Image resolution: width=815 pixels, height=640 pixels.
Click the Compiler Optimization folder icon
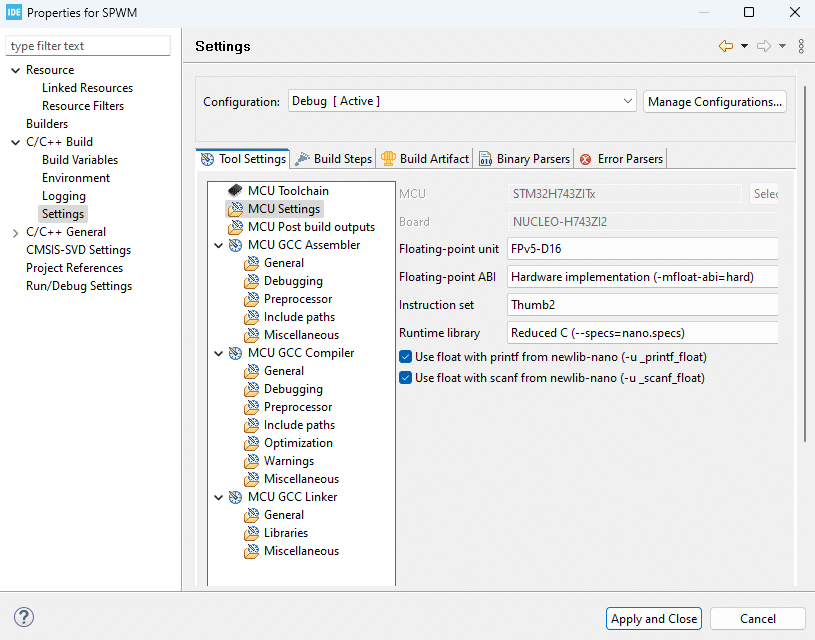click(252, 443)
